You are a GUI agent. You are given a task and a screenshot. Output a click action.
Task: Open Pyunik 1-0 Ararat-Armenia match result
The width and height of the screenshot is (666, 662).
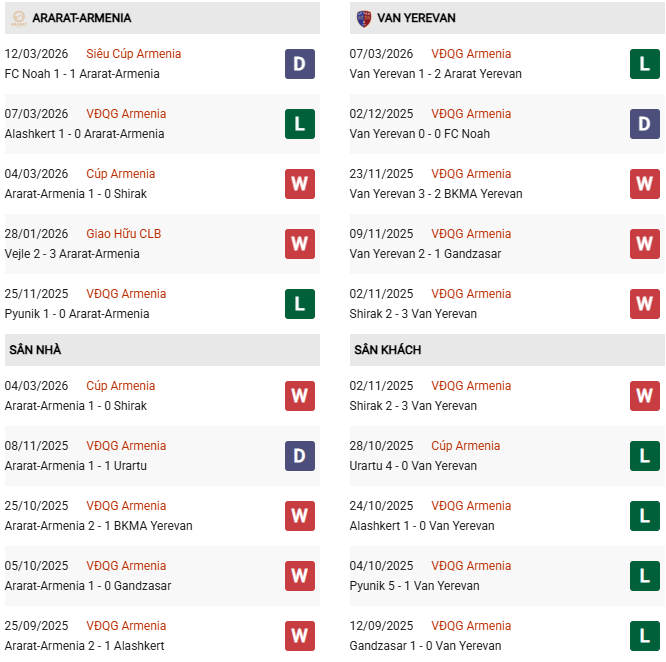tap(77, 314)
